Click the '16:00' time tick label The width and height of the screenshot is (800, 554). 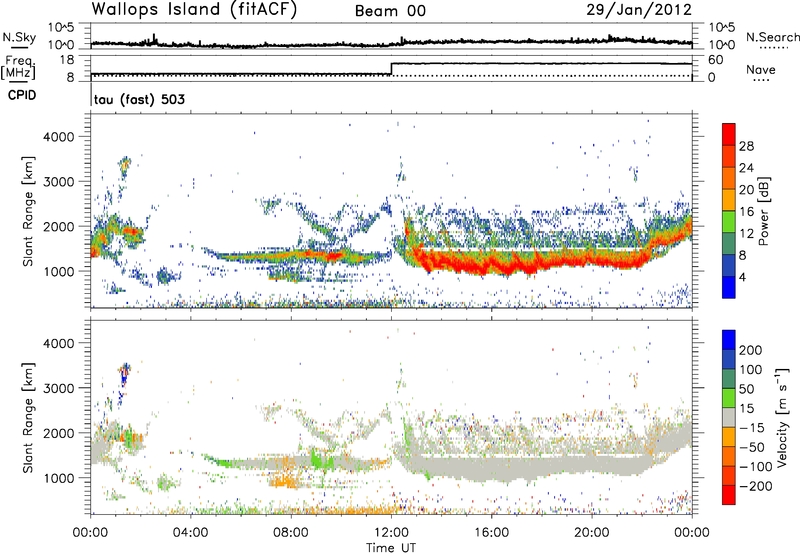coord(491,533)
